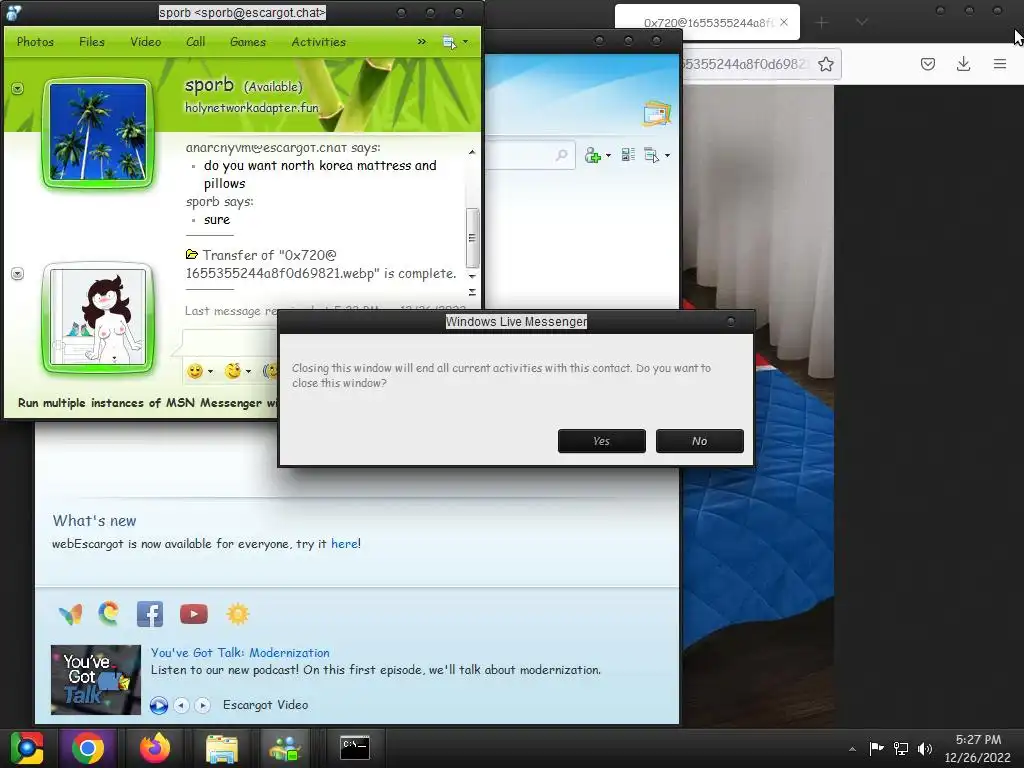Click the email inbox icon in main window

tap(656, 114)
